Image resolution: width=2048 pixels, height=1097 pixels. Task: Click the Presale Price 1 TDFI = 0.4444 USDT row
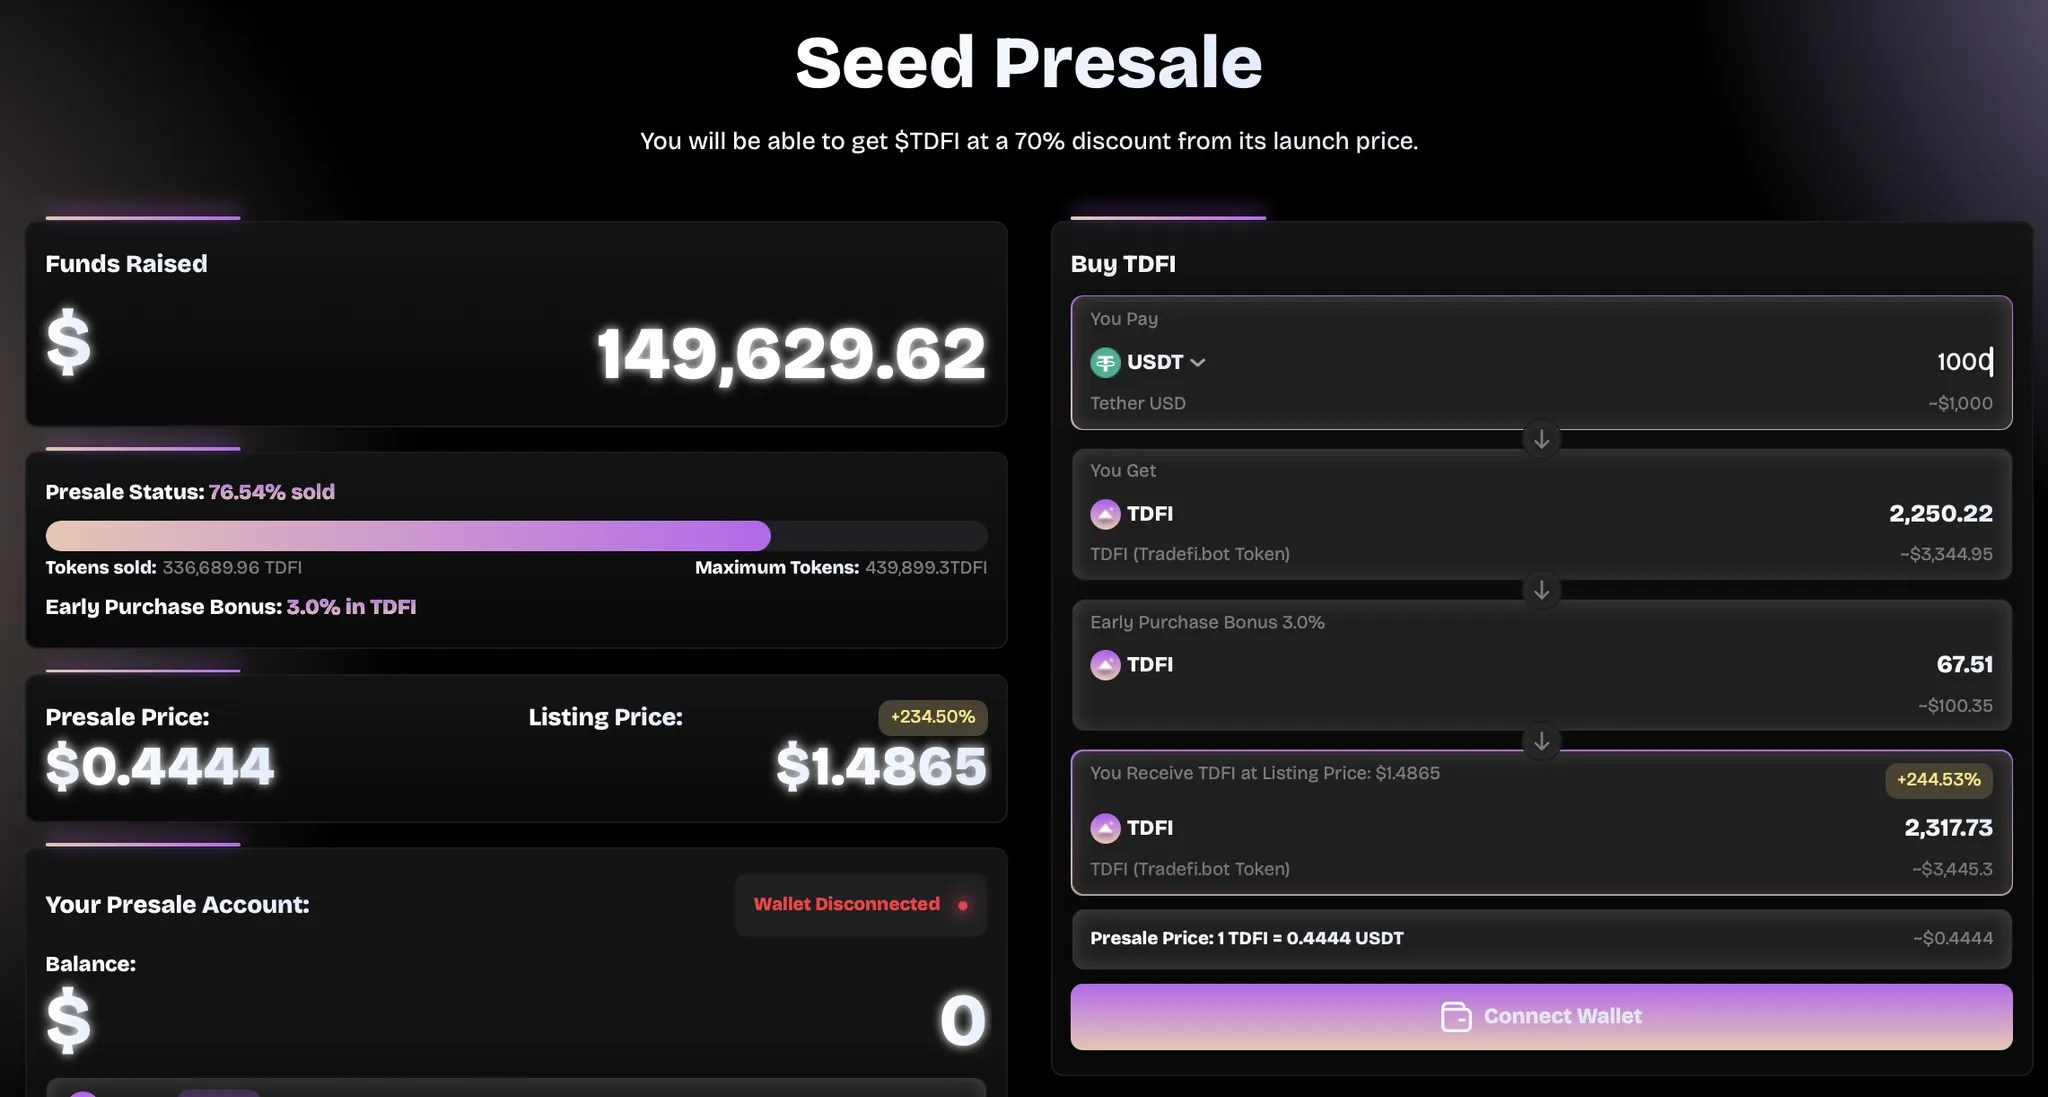[x=1541, y=939]
